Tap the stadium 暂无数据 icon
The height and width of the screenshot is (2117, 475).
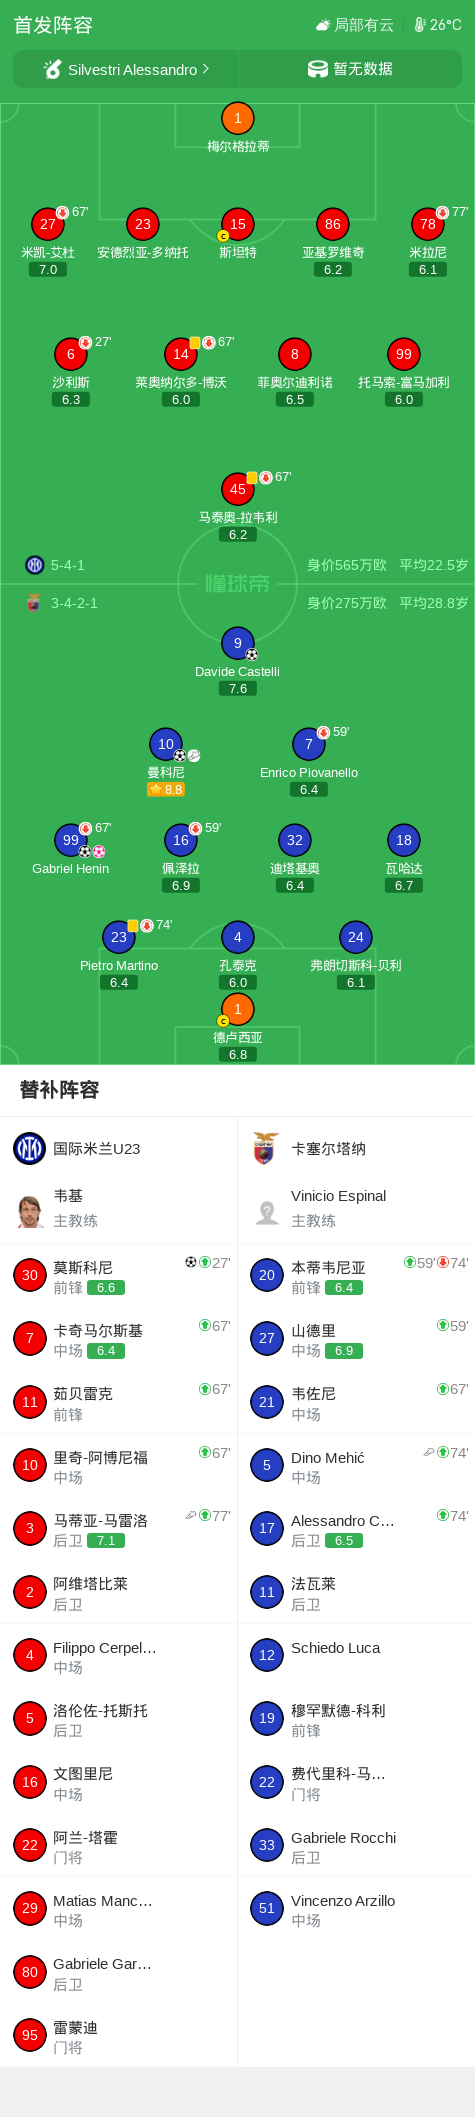click(x=318, y=69)
